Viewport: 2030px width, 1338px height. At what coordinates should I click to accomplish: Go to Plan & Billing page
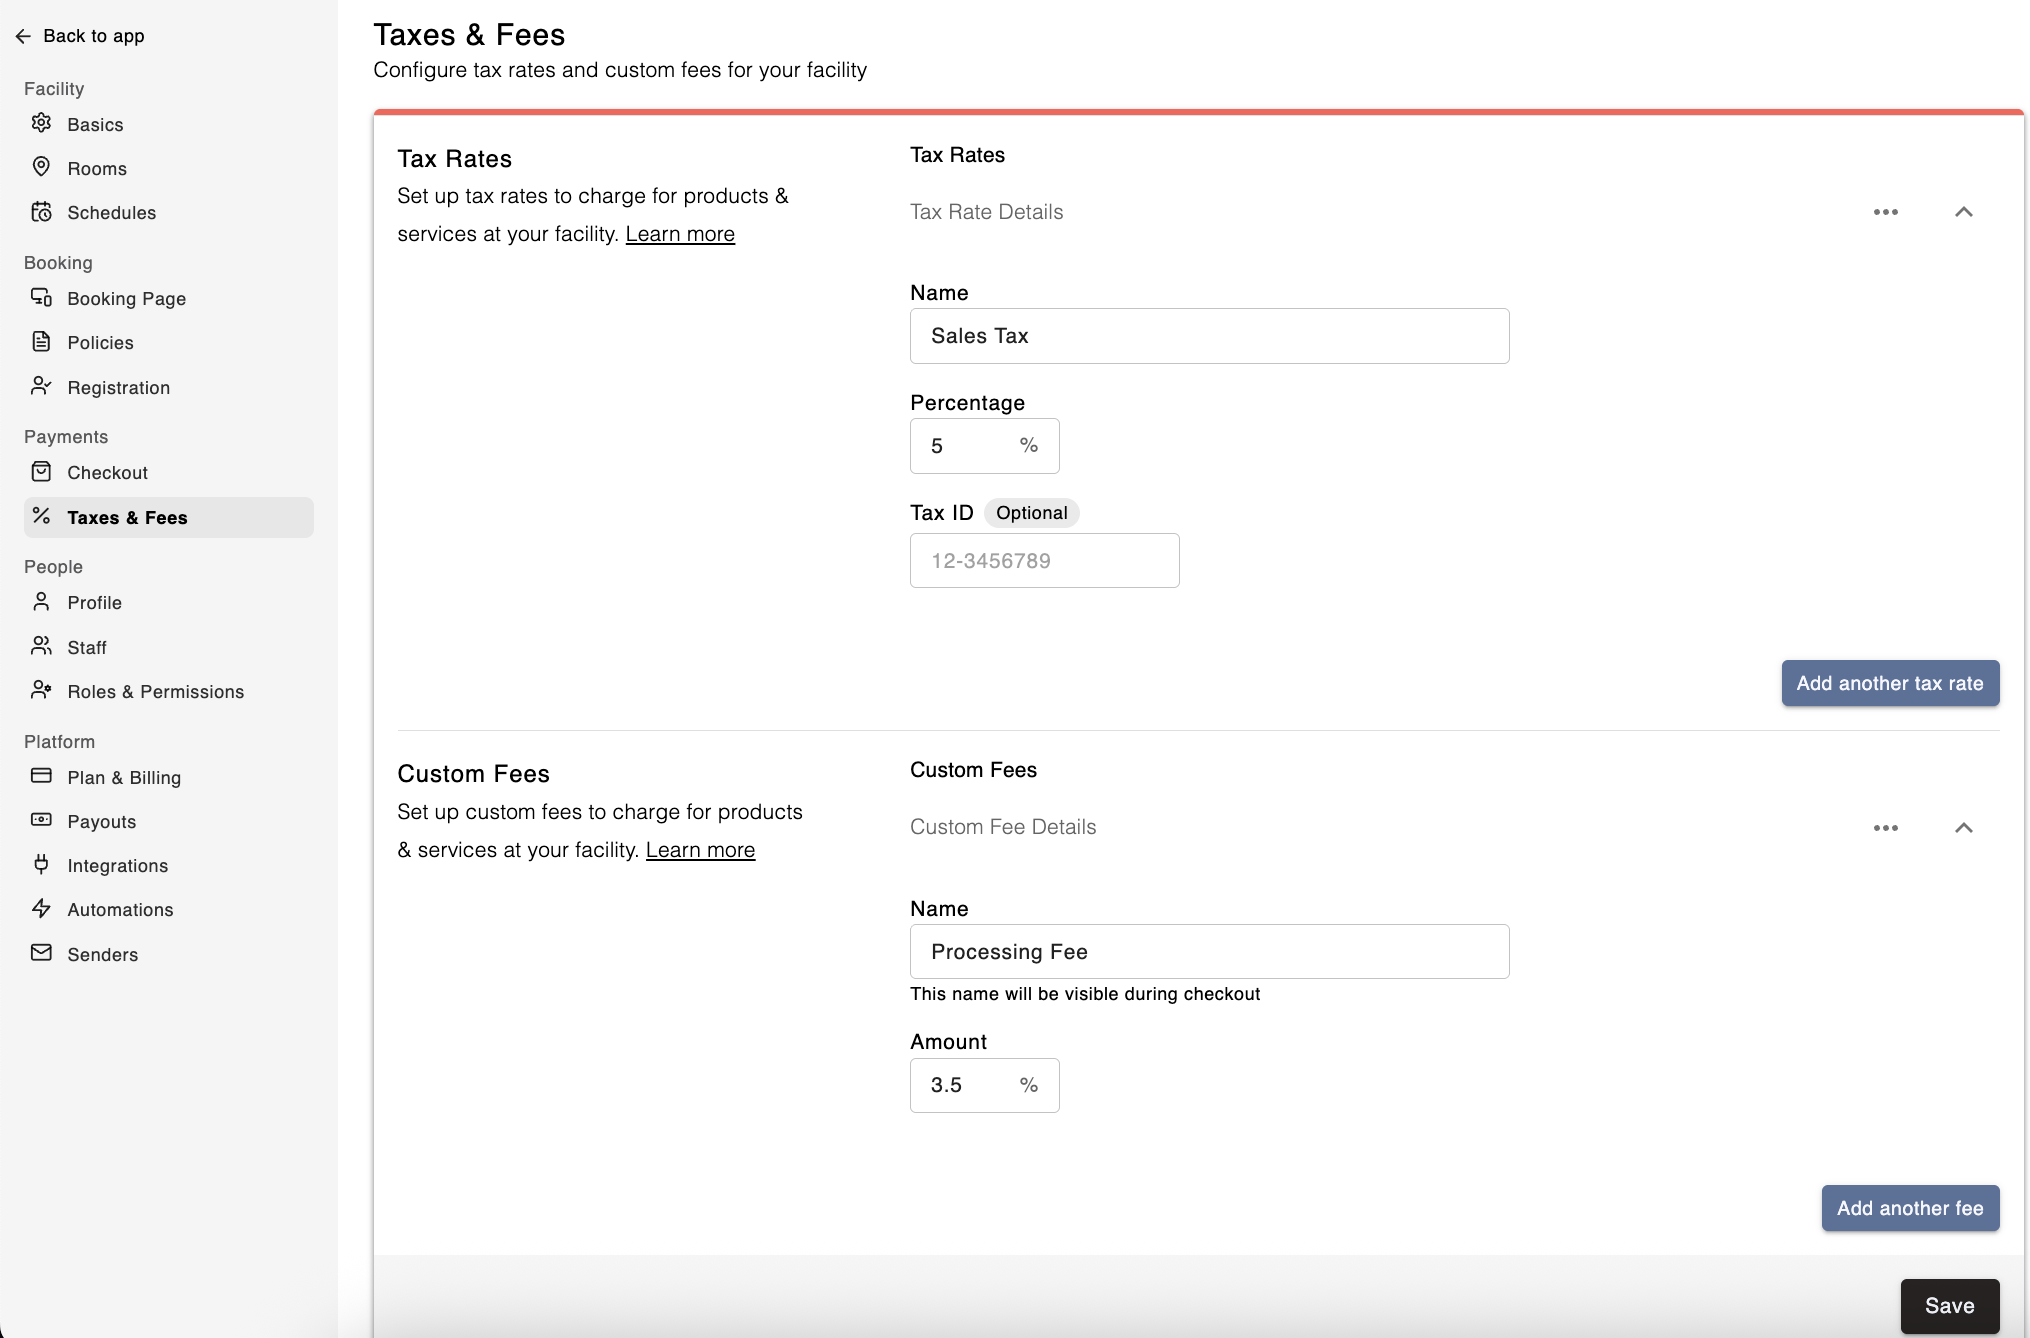pos(124,778)
